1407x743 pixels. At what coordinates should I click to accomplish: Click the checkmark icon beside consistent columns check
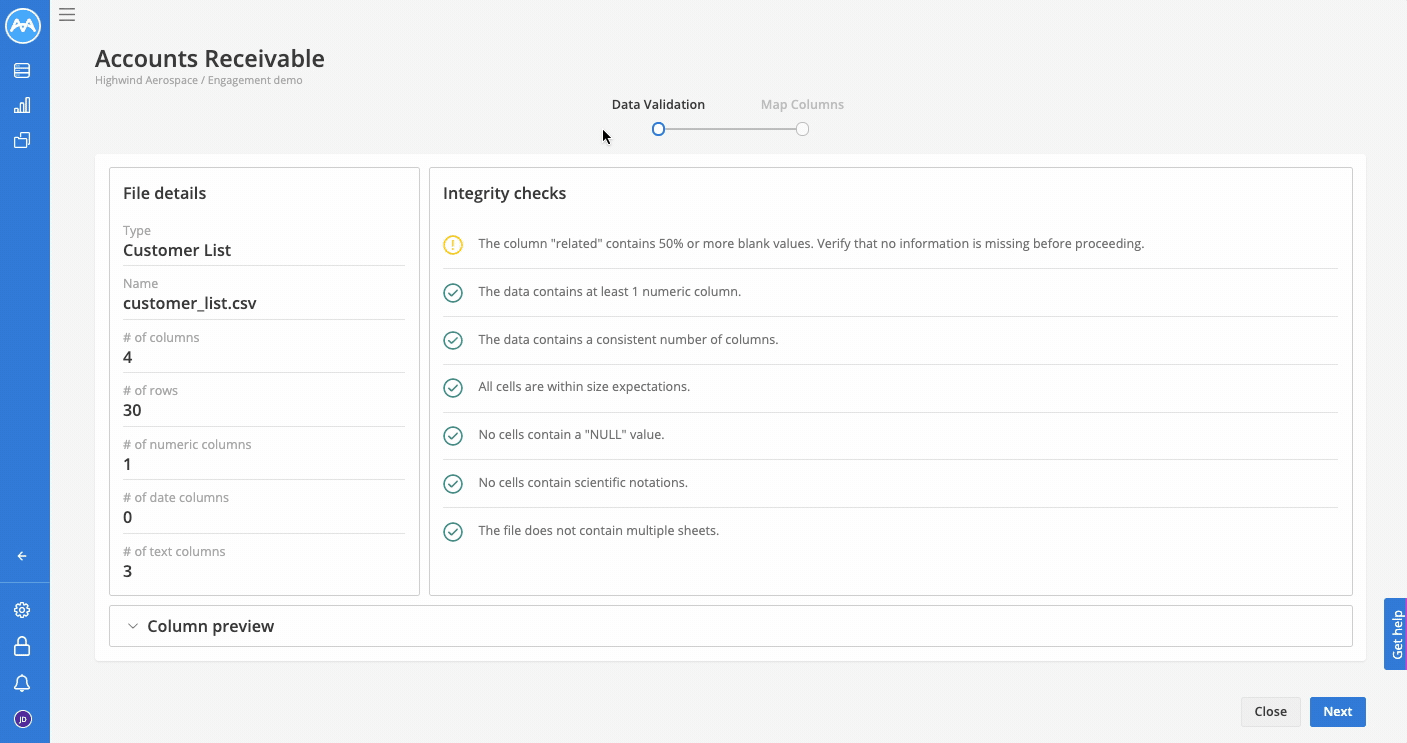pos(453,340)
